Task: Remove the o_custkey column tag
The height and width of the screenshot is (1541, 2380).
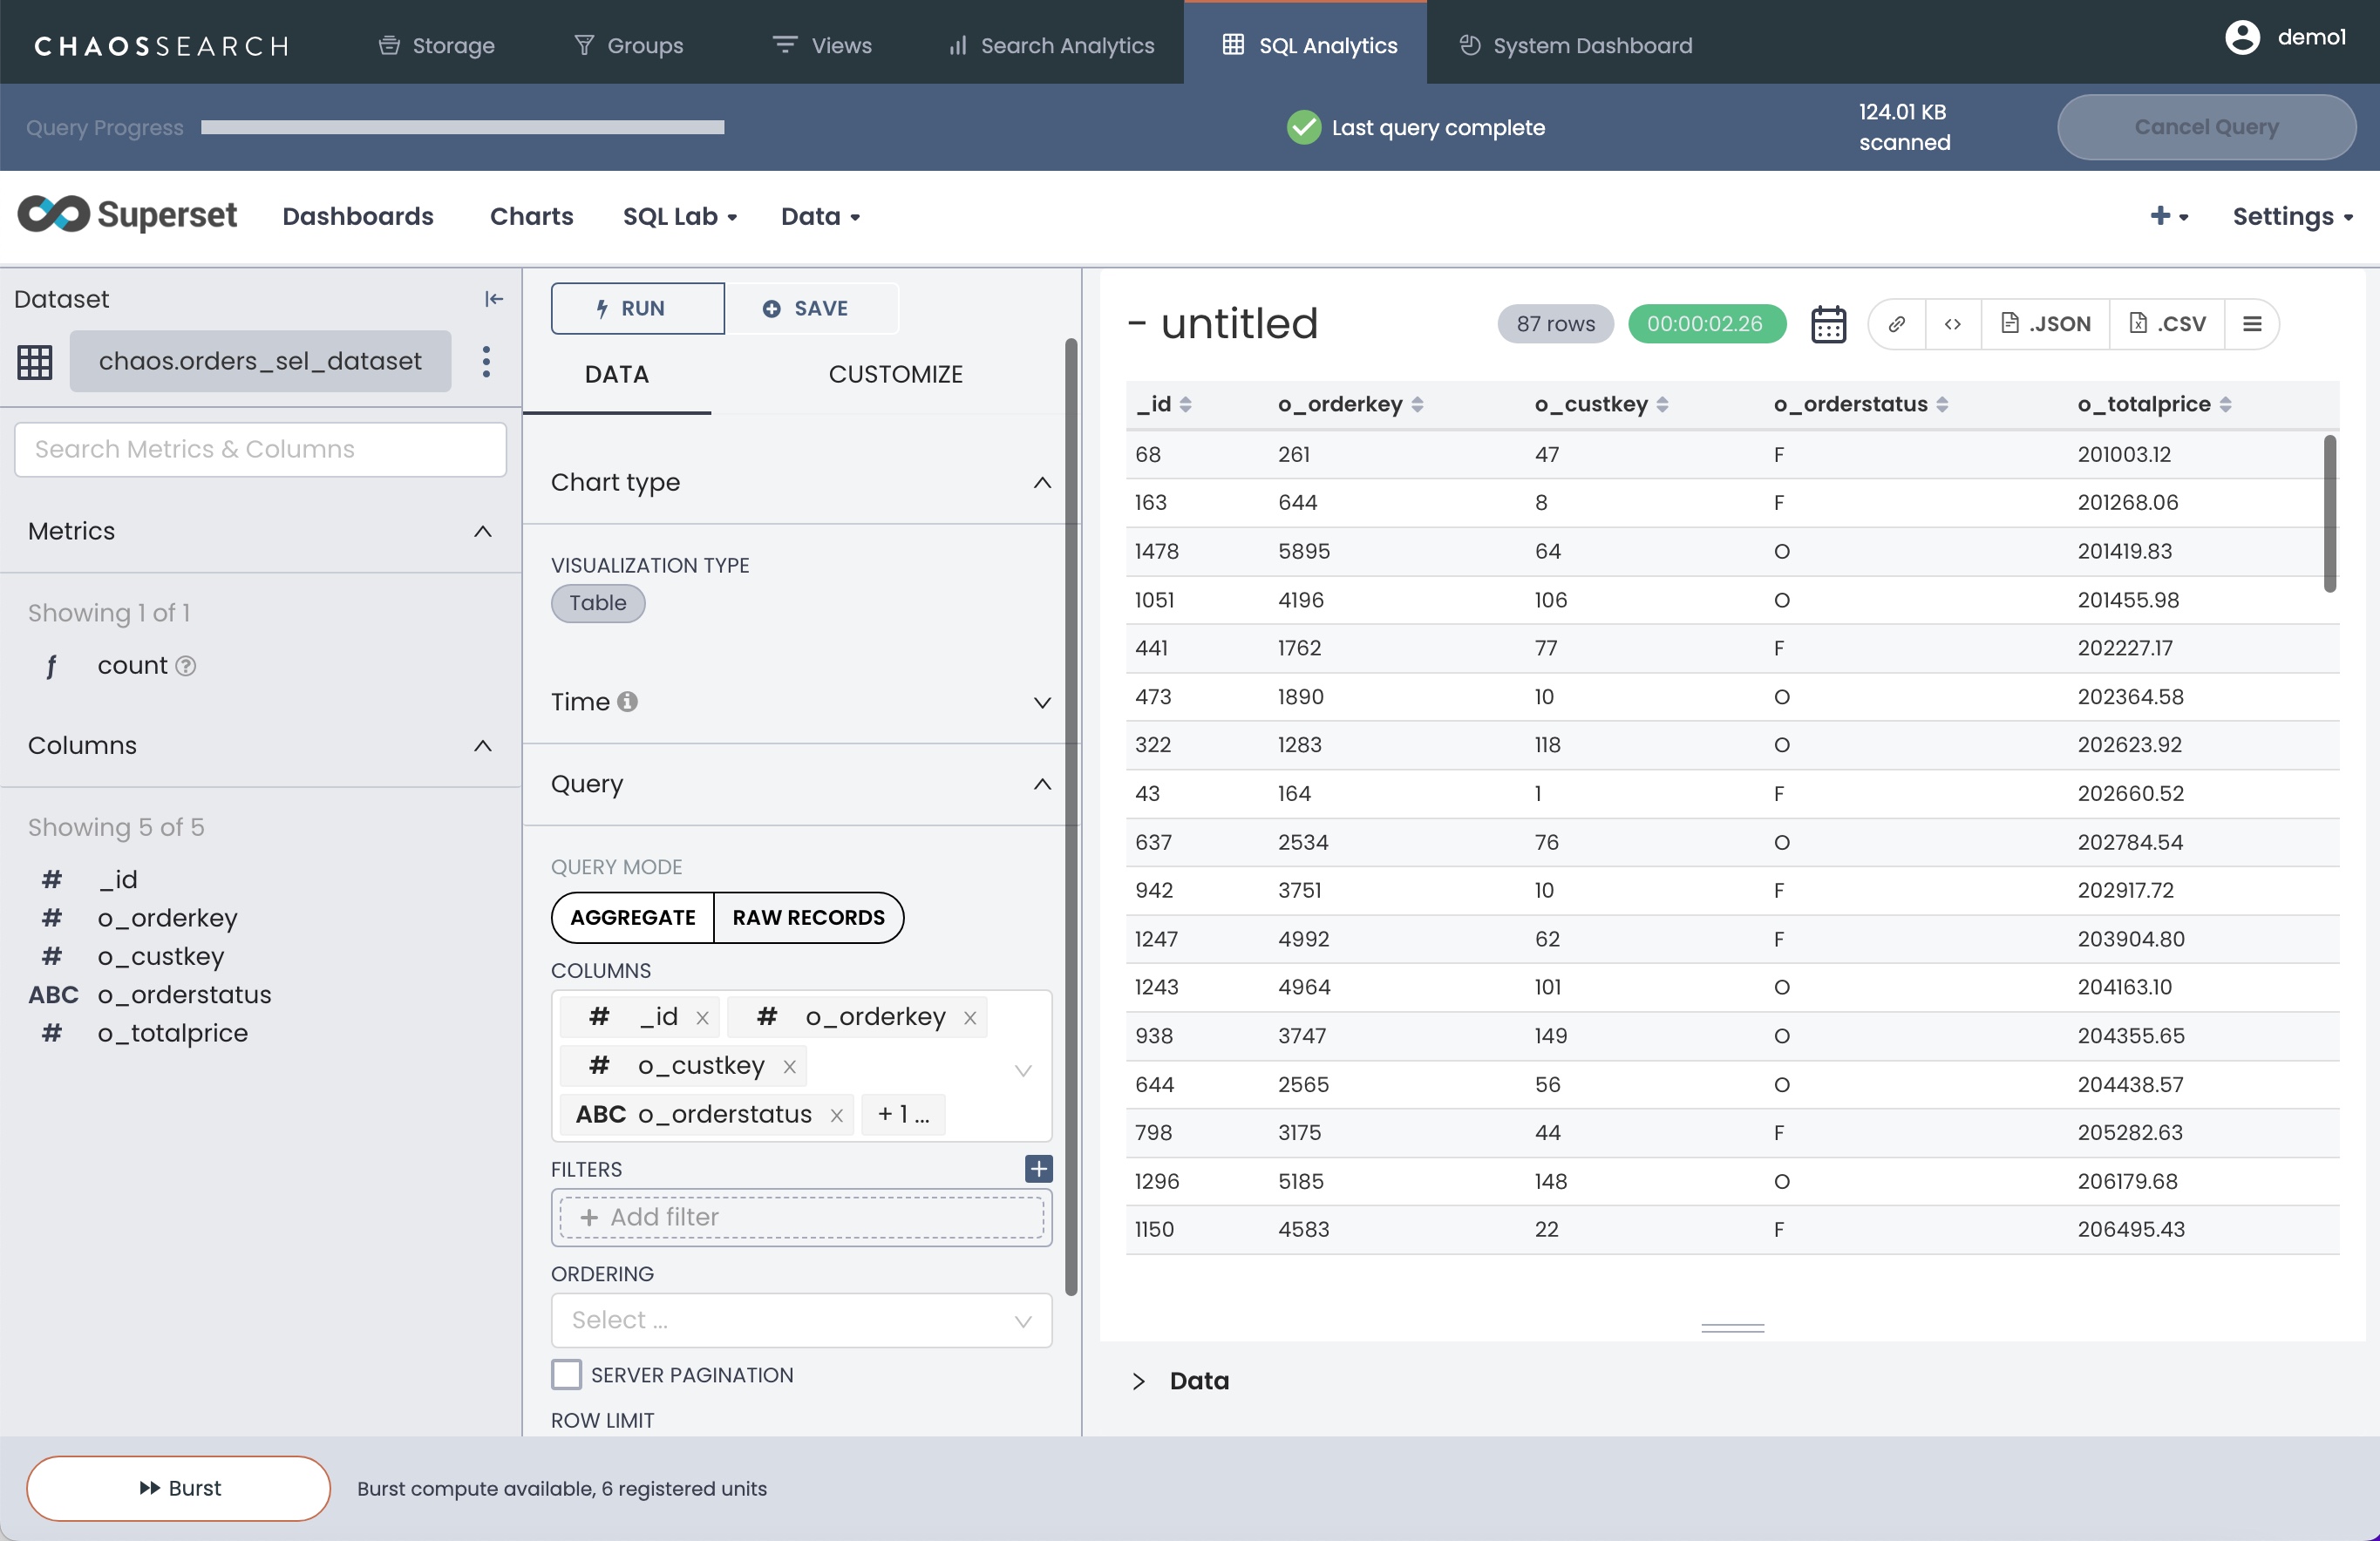Action: pos(790,1067)
